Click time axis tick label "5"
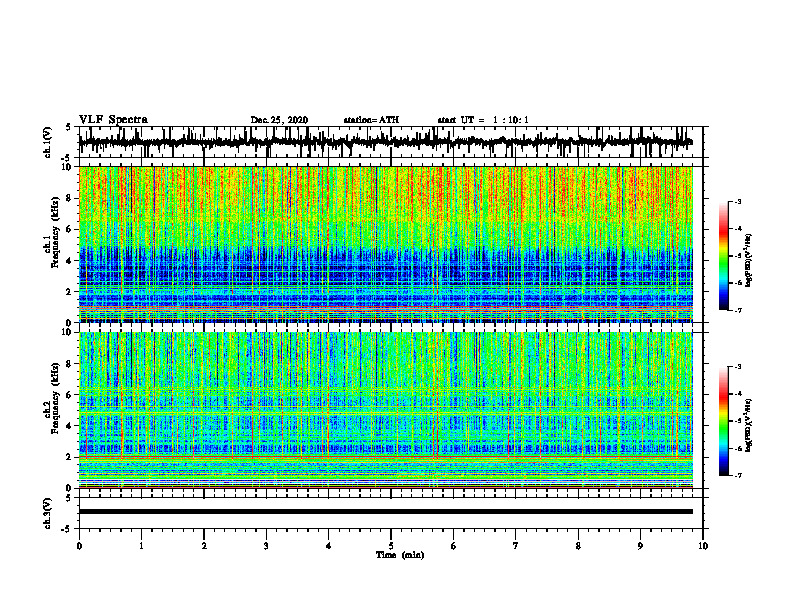Viewport: 792px width, 612px height. click(391, 546)
